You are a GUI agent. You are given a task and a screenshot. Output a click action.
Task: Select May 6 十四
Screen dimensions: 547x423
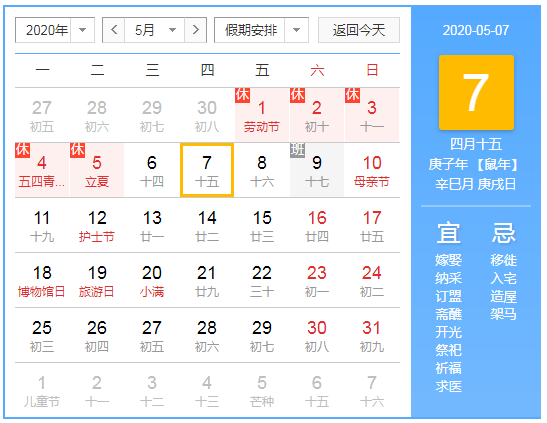[x=152, y=170]
